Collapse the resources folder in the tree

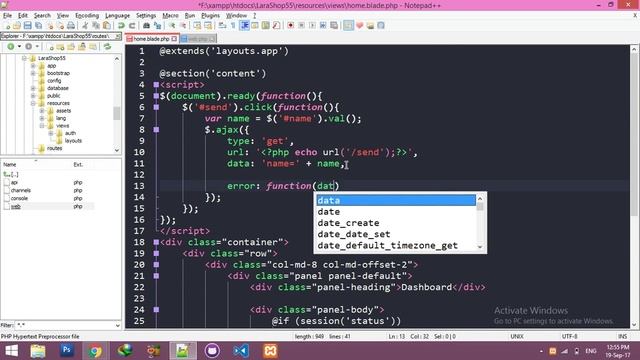click(33, 103)
